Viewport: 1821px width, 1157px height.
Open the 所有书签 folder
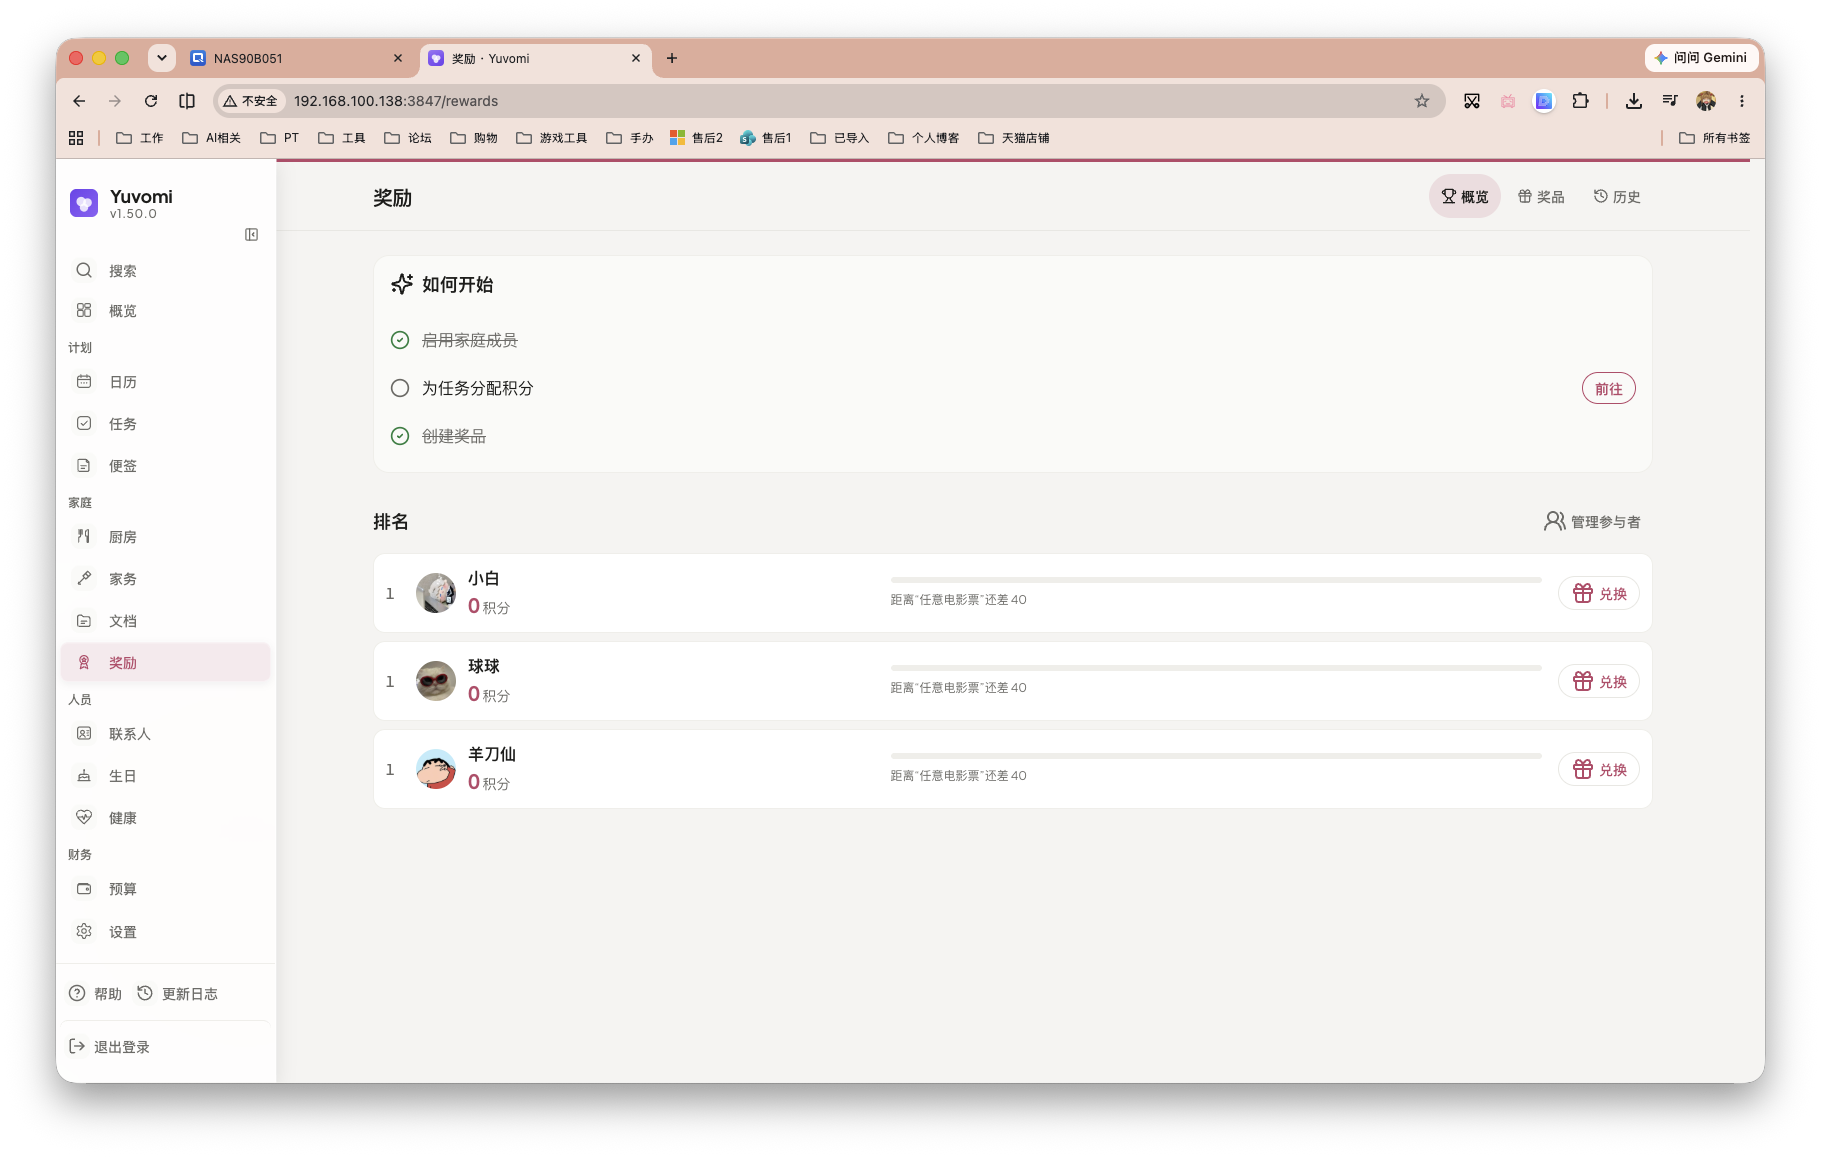(1714, 138)
